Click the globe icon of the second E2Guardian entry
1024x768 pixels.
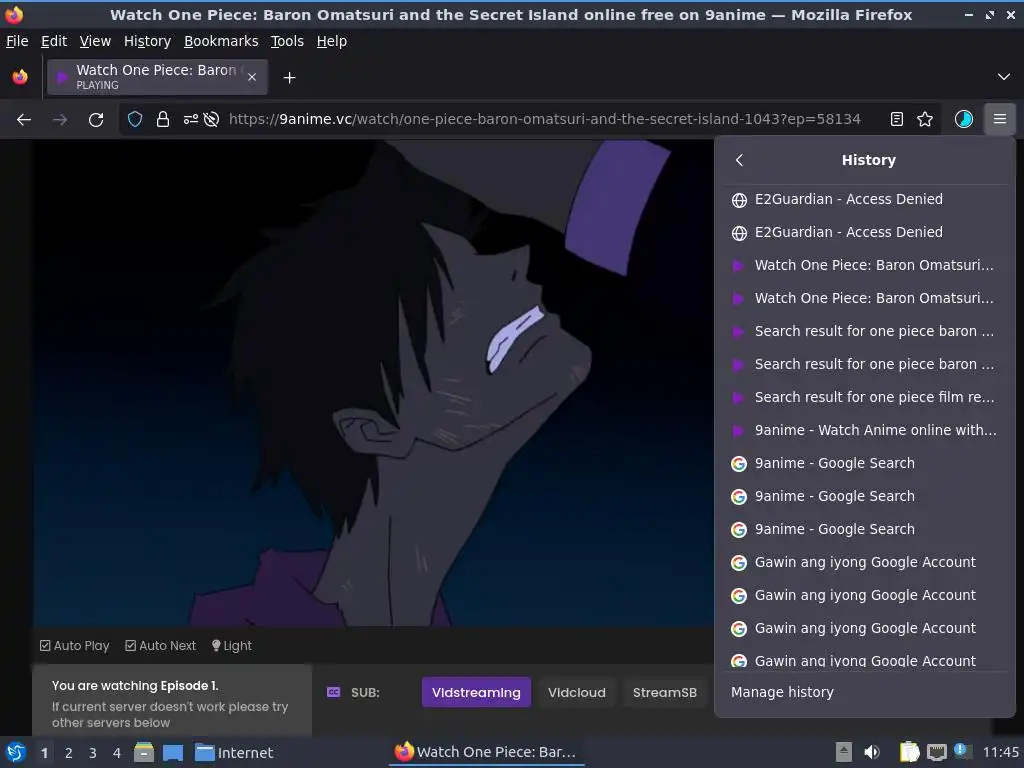click(x=739, y=233)
